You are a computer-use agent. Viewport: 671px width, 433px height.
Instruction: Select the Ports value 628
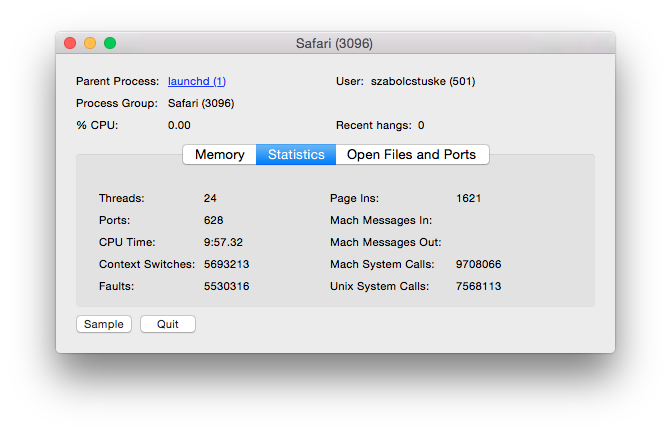pos(214,220)
